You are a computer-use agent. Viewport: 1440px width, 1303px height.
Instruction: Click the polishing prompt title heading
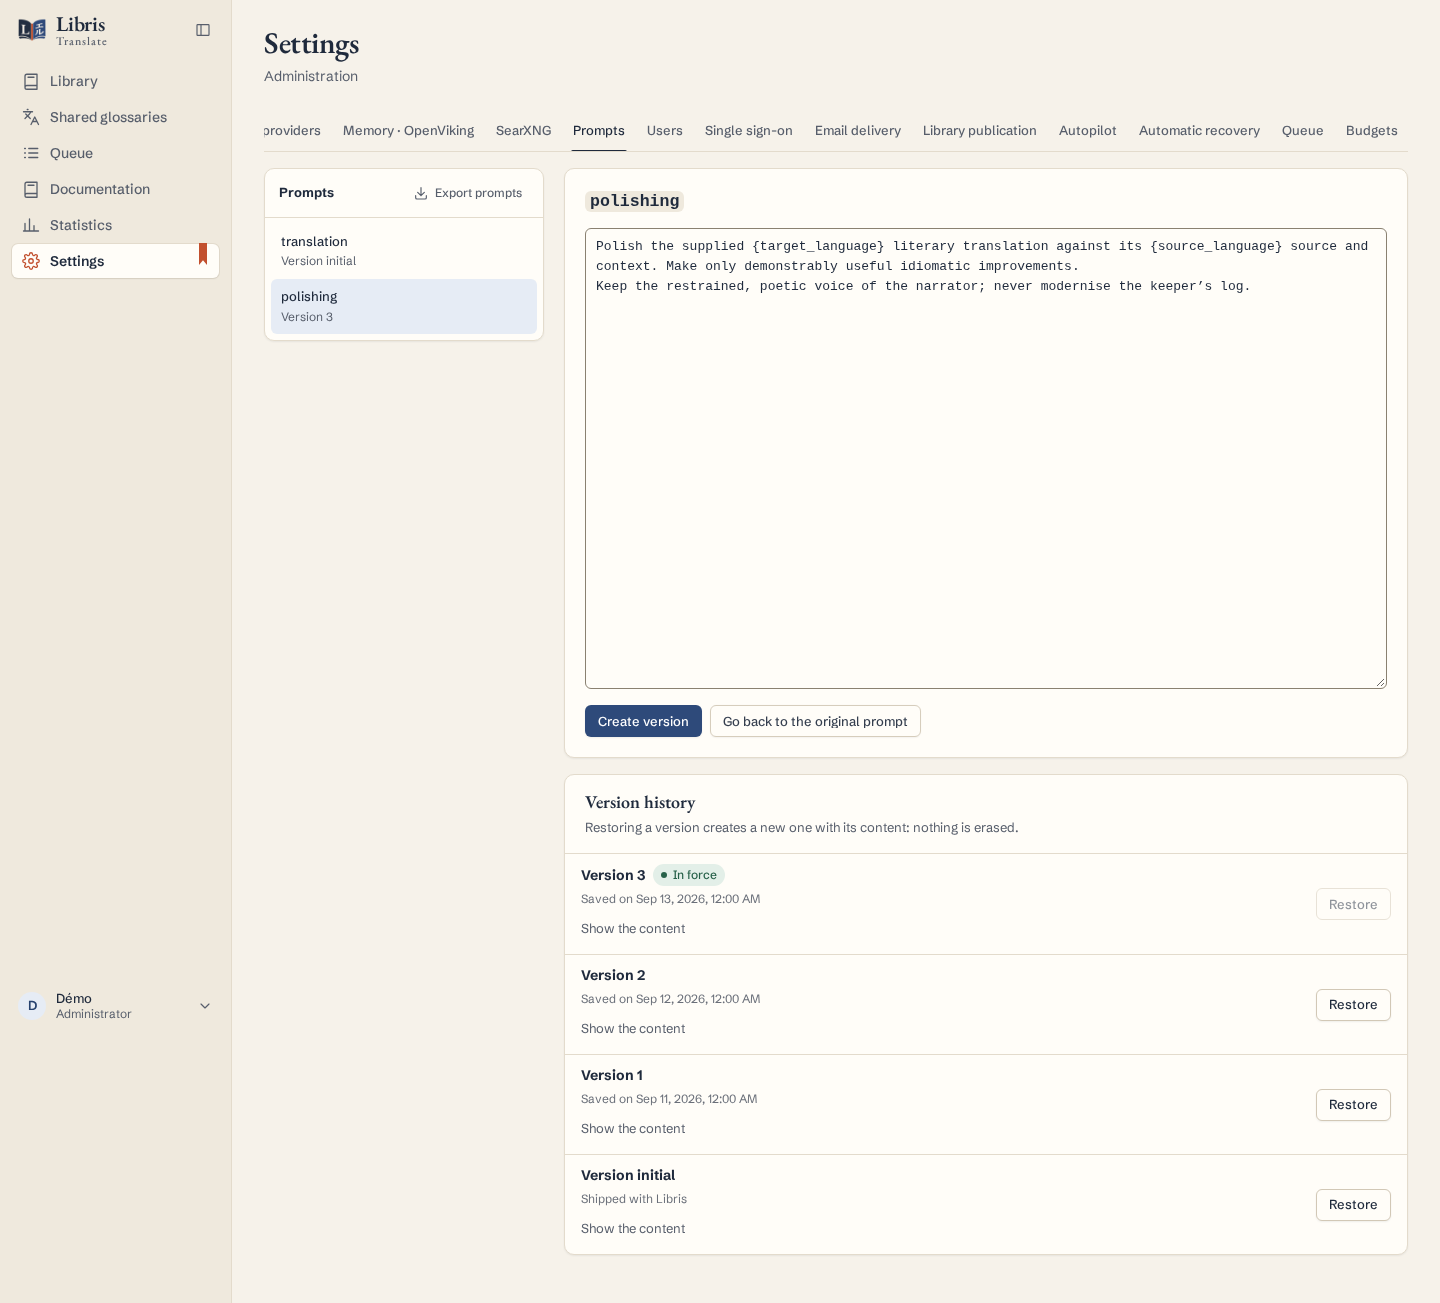634,201
